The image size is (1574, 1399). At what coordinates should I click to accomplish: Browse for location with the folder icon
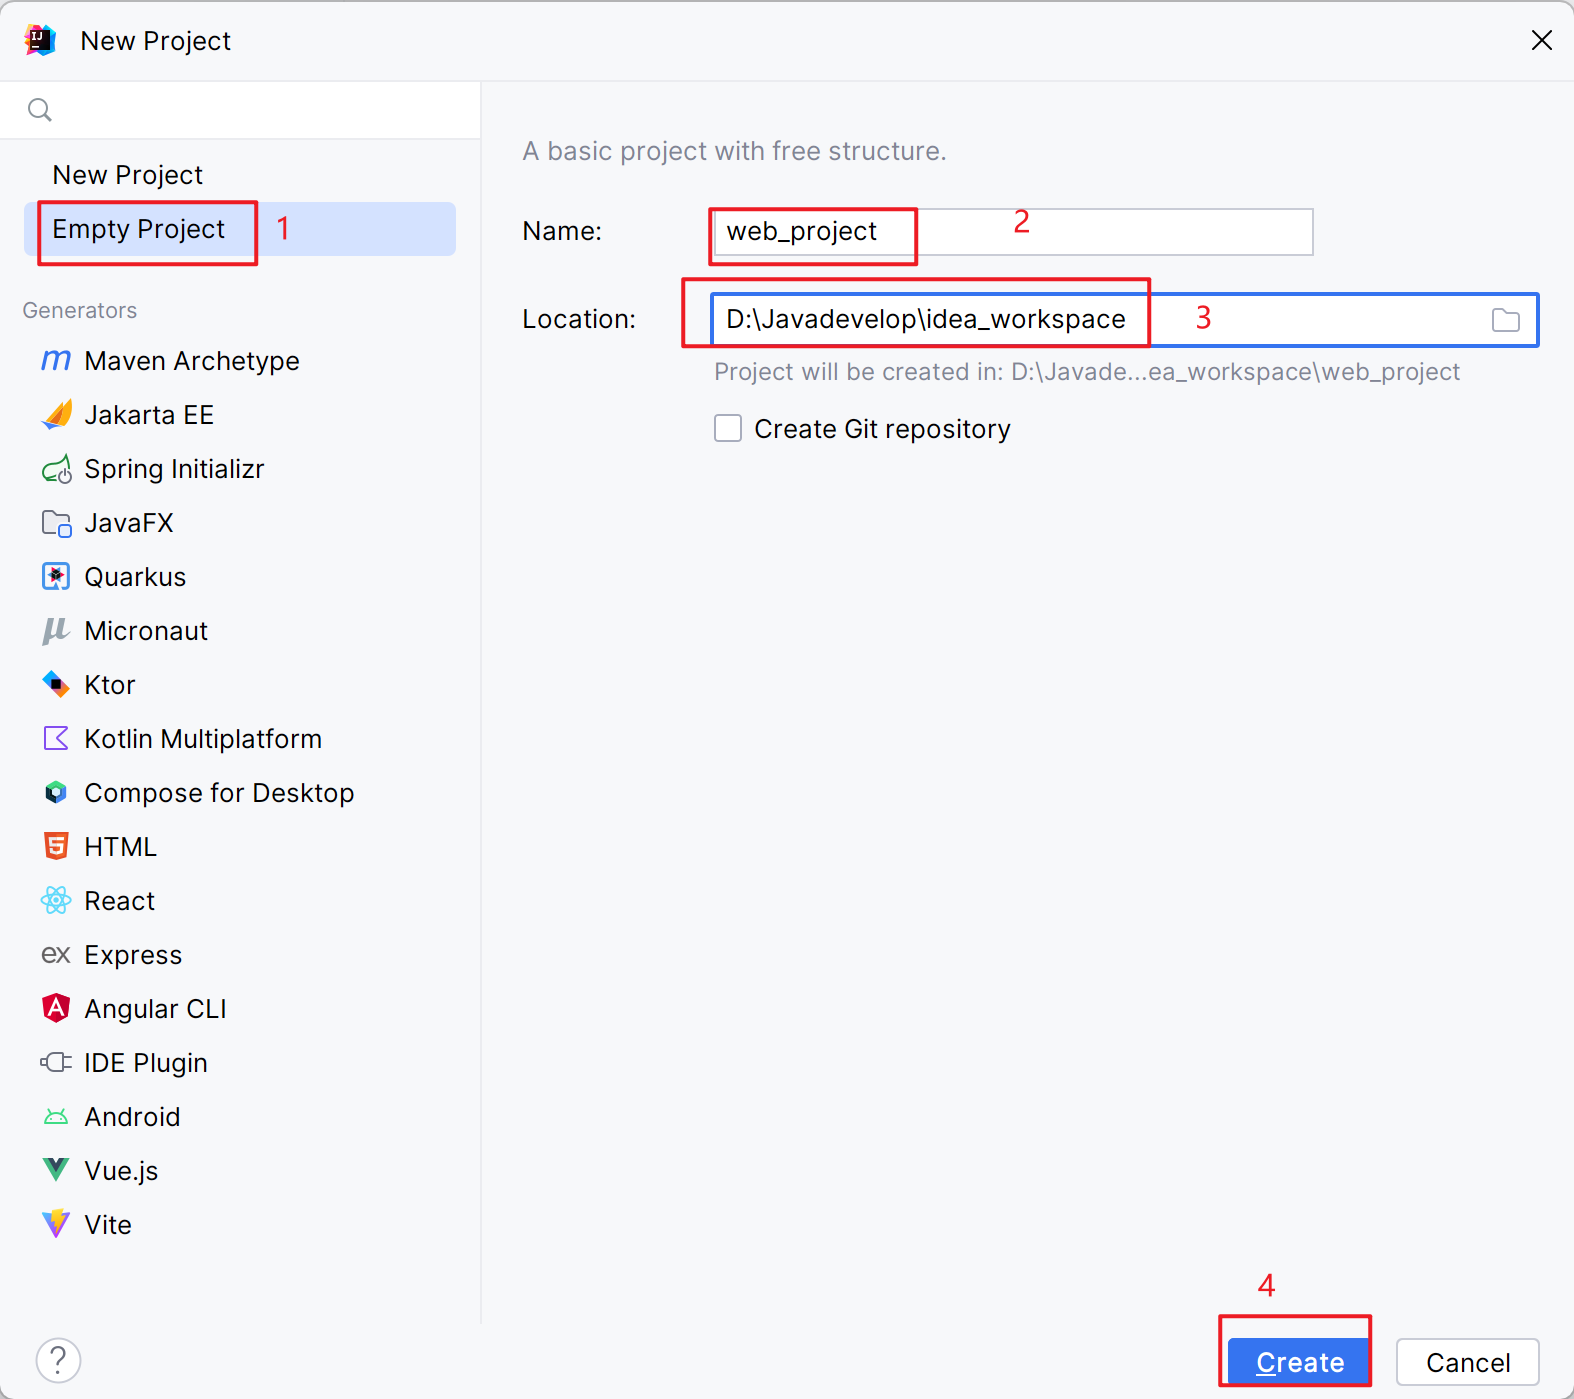[1505, 320]
